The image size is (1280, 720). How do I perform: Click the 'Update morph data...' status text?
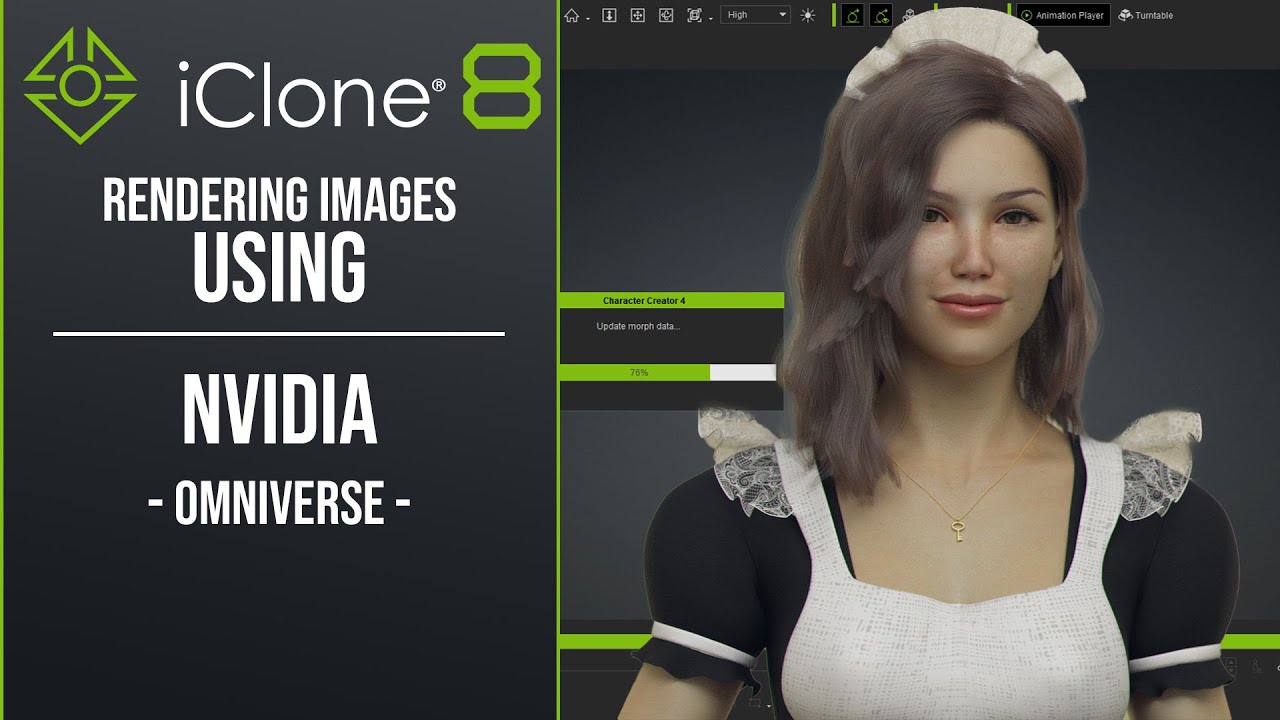(638, 326)
